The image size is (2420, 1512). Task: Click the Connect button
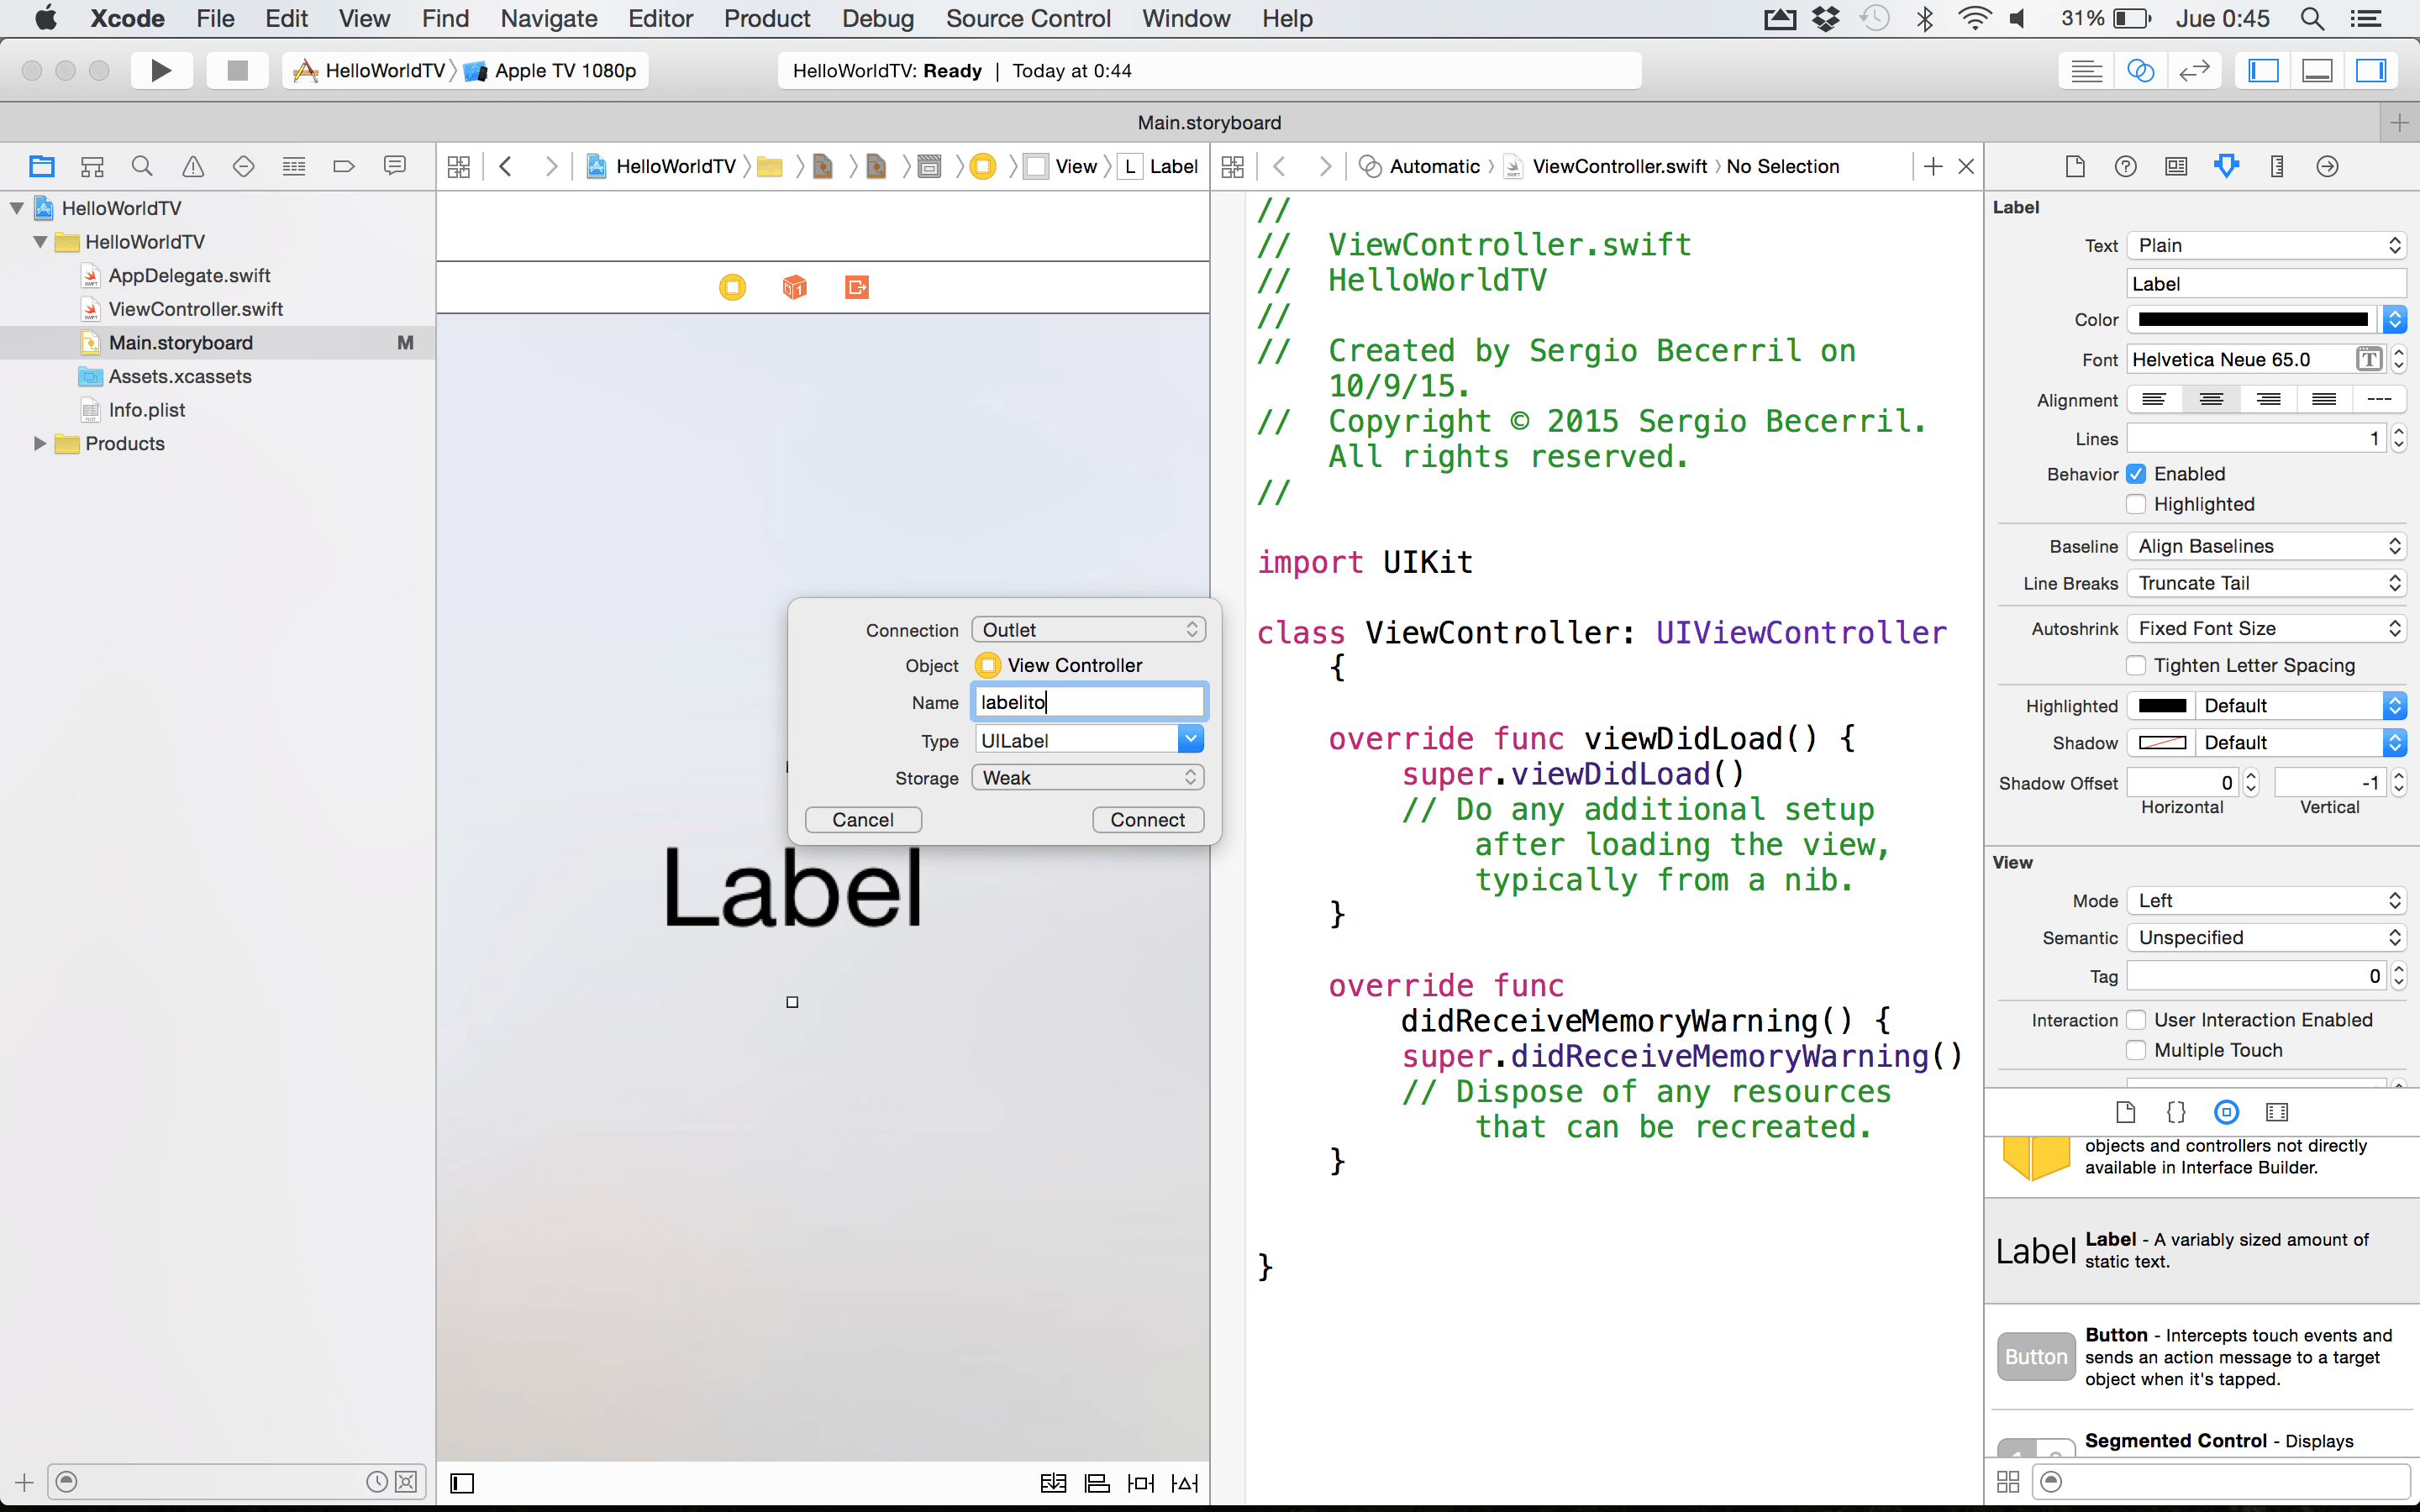[x=1147, y=820]
